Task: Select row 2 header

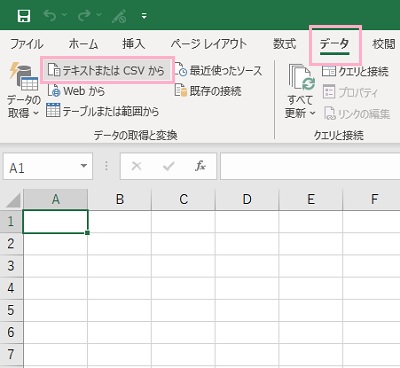Action: [11, 244]
